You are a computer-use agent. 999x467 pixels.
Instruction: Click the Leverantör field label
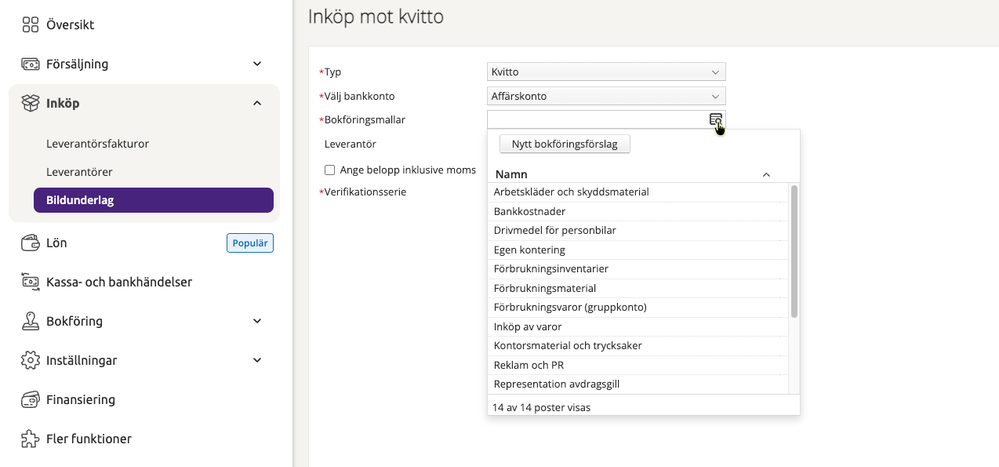(x=350, y=144)
